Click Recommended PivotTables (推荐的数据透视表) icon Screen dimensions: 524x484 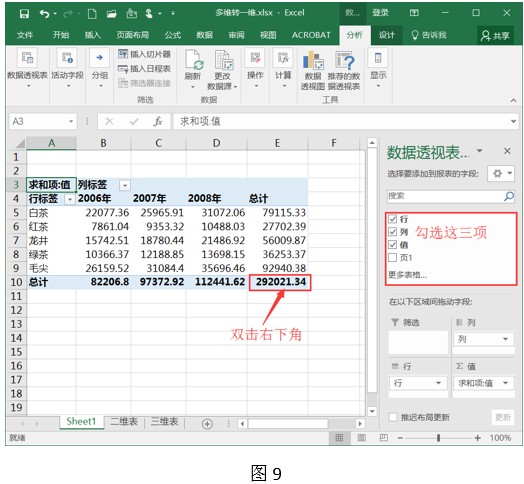(344, 60)
